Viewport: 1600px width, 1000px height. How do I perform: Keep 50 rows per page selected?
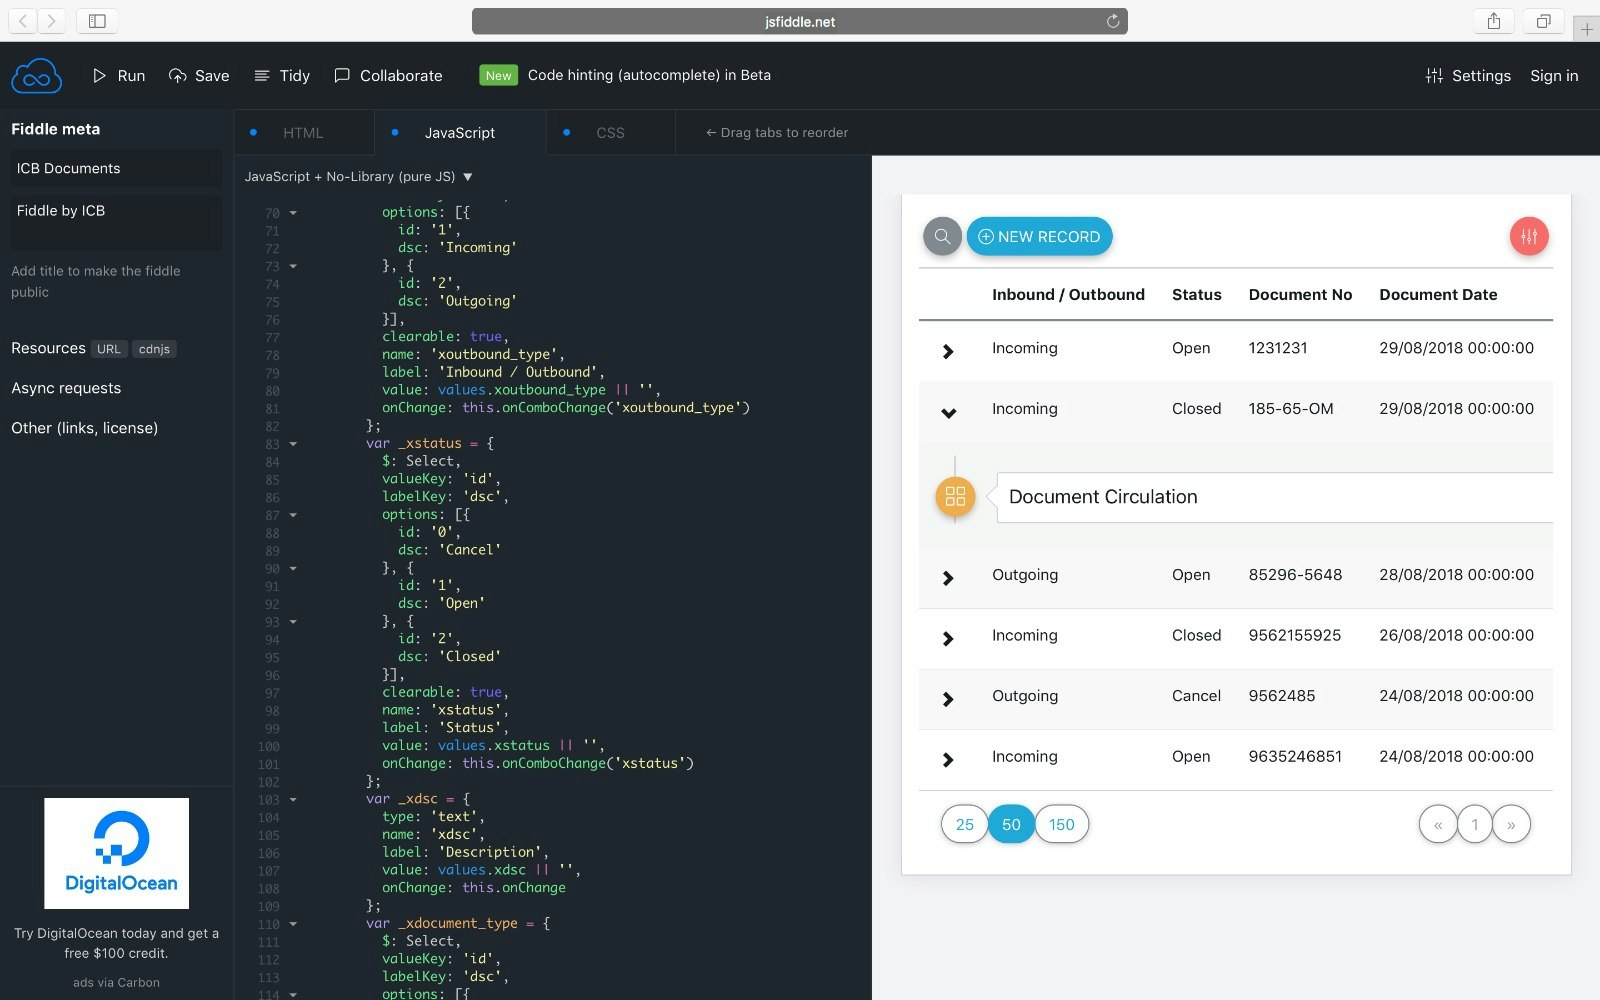click(1010, 824)
